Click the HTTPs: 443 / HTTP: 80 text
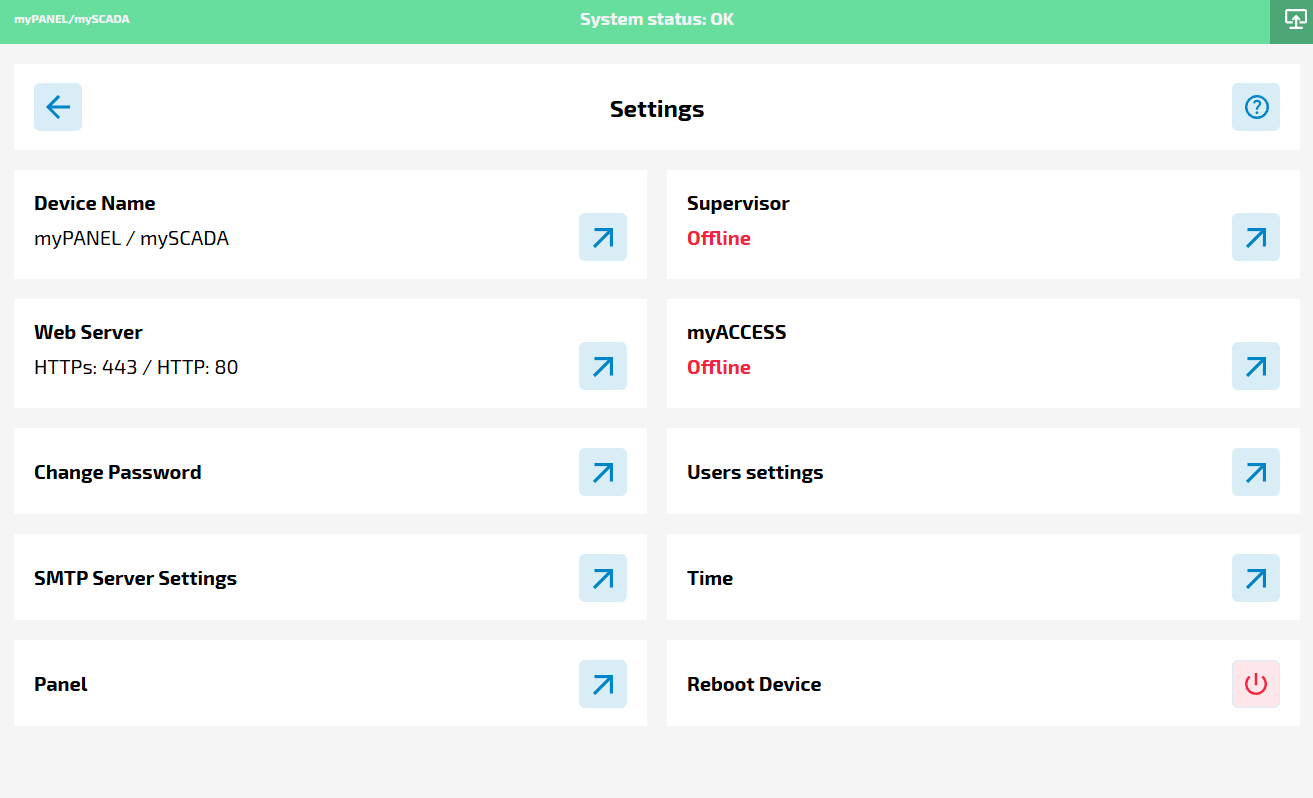The image size is (1313, 798). [x=136, y=367]
